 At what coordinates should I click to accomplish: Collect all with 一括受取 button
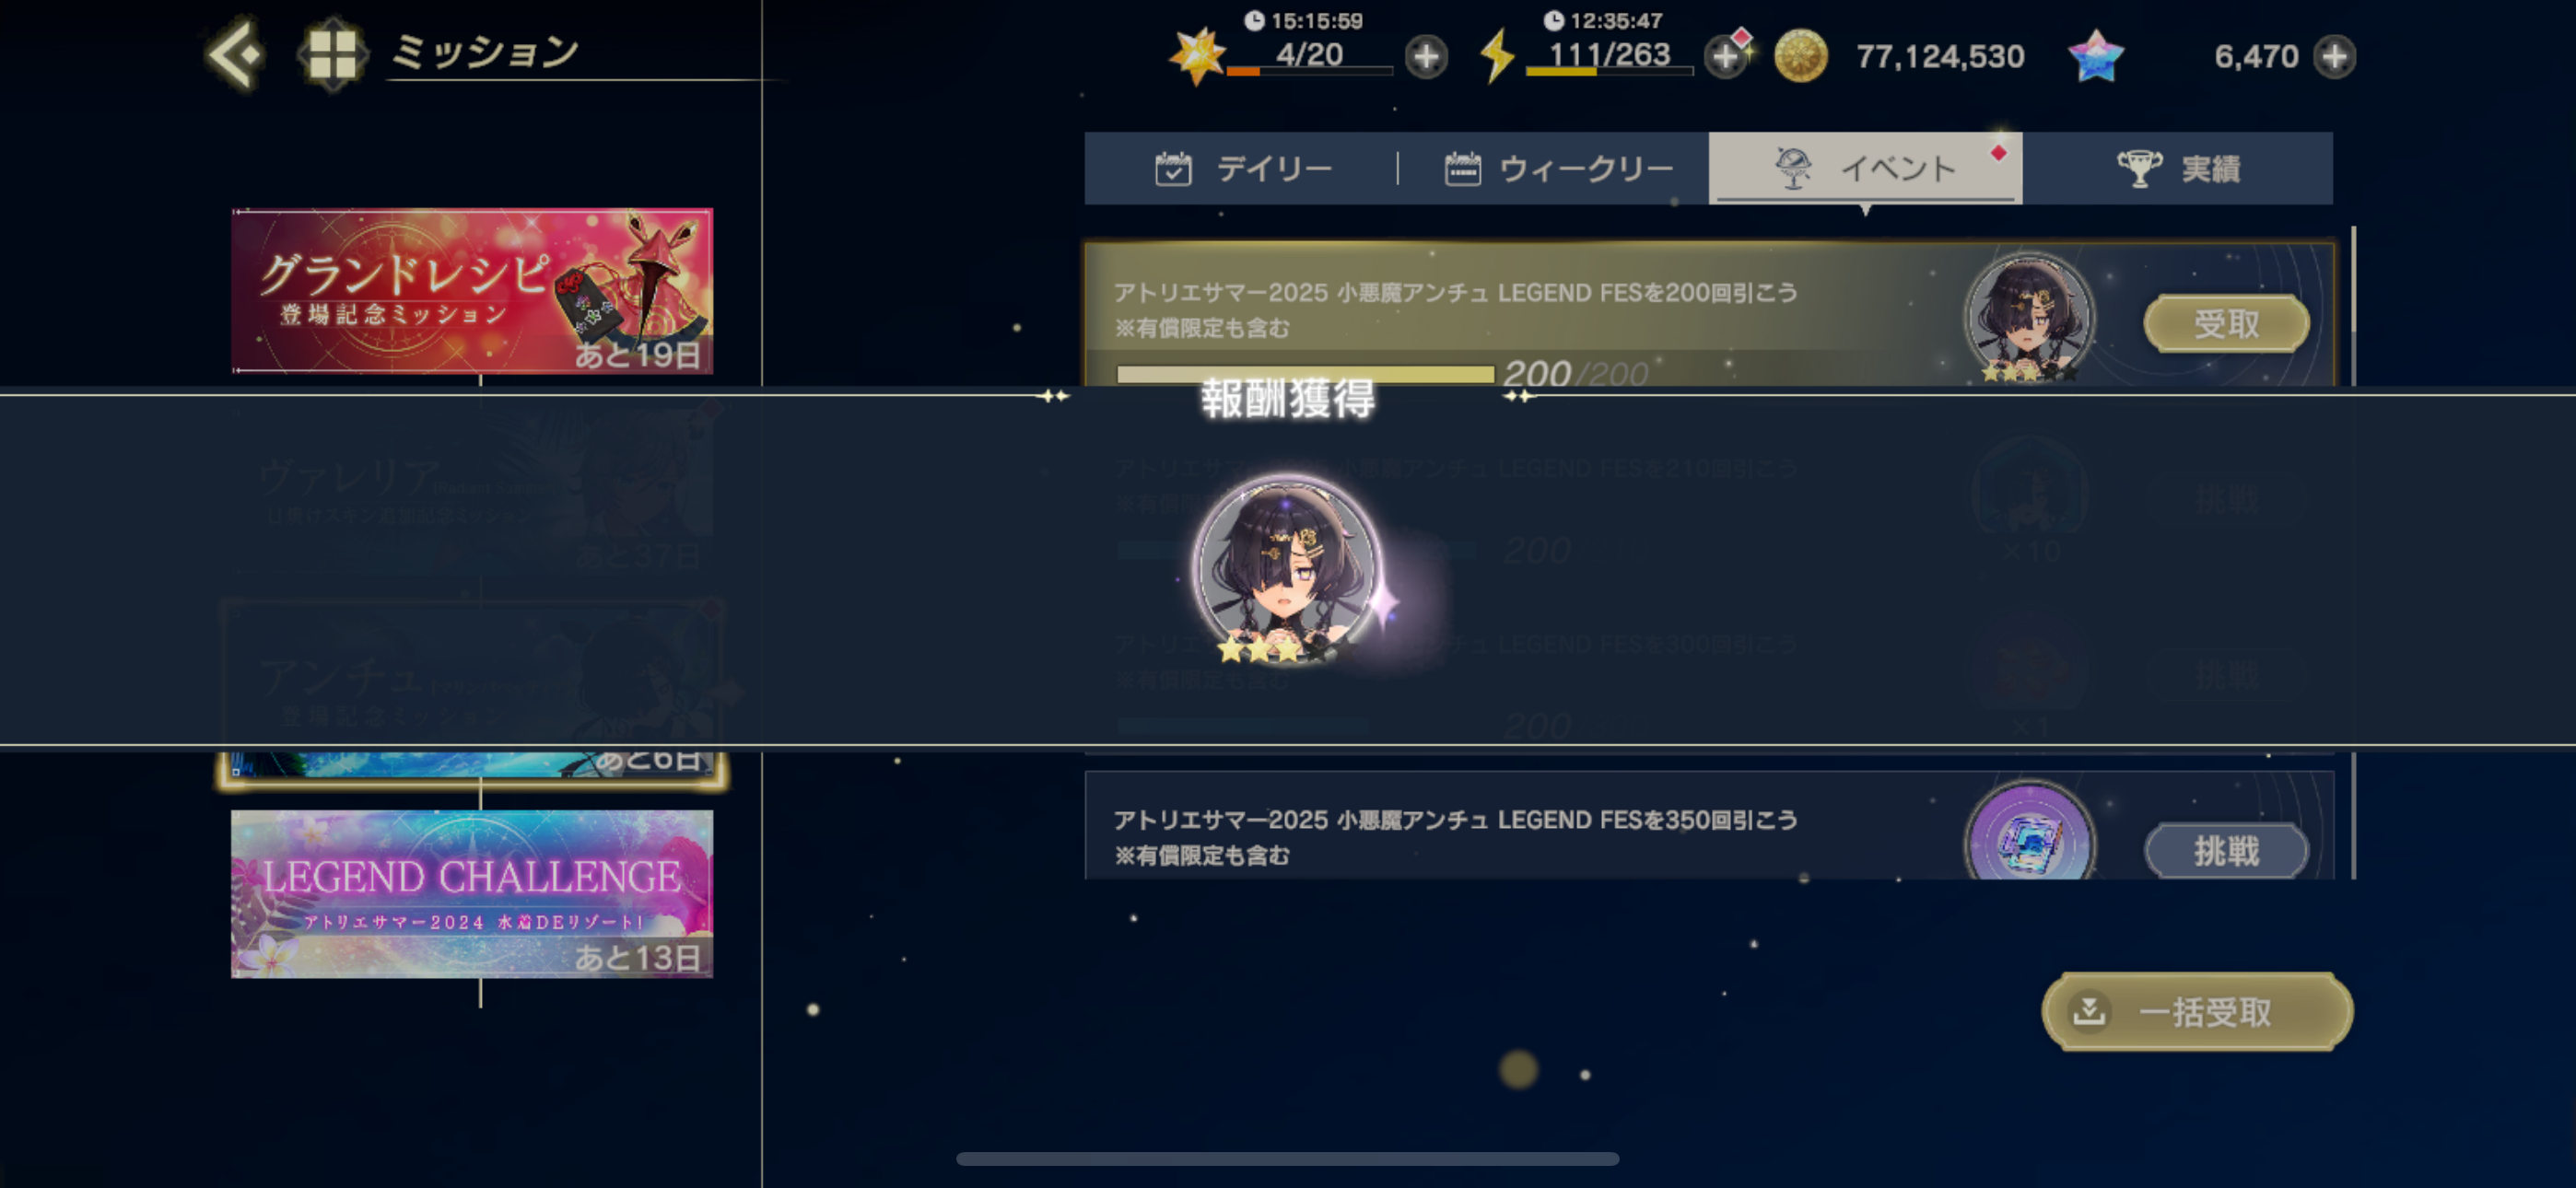click(2197, 1012)
